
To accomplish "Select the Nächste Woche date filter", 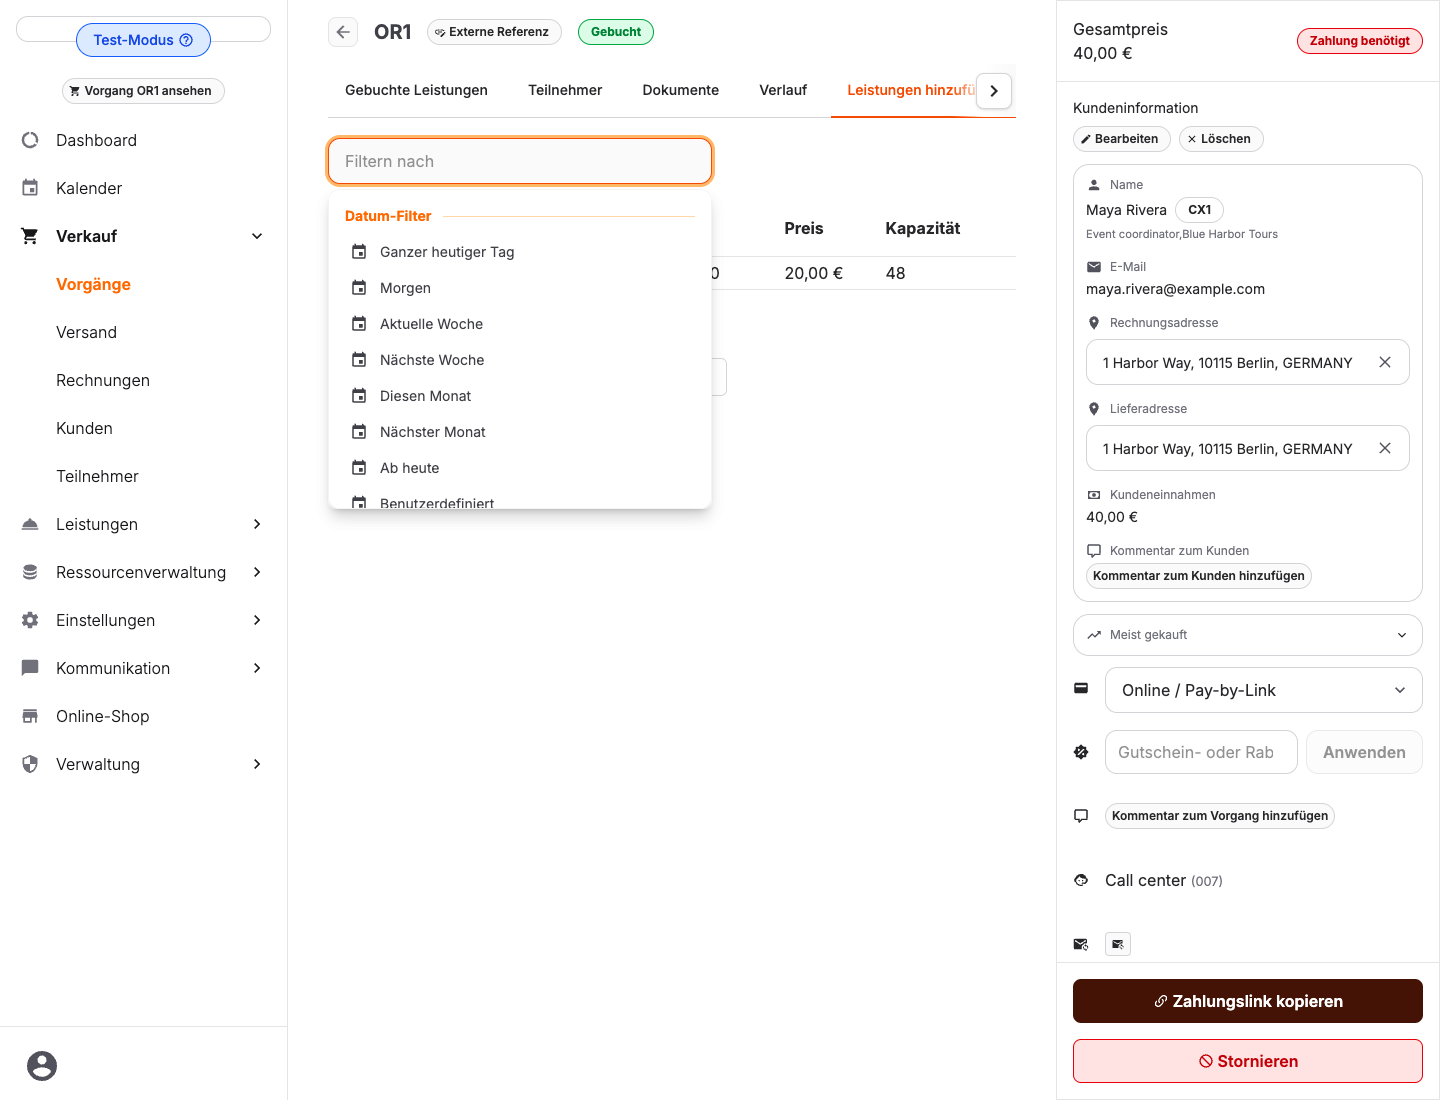I will (x=520, y=360).
